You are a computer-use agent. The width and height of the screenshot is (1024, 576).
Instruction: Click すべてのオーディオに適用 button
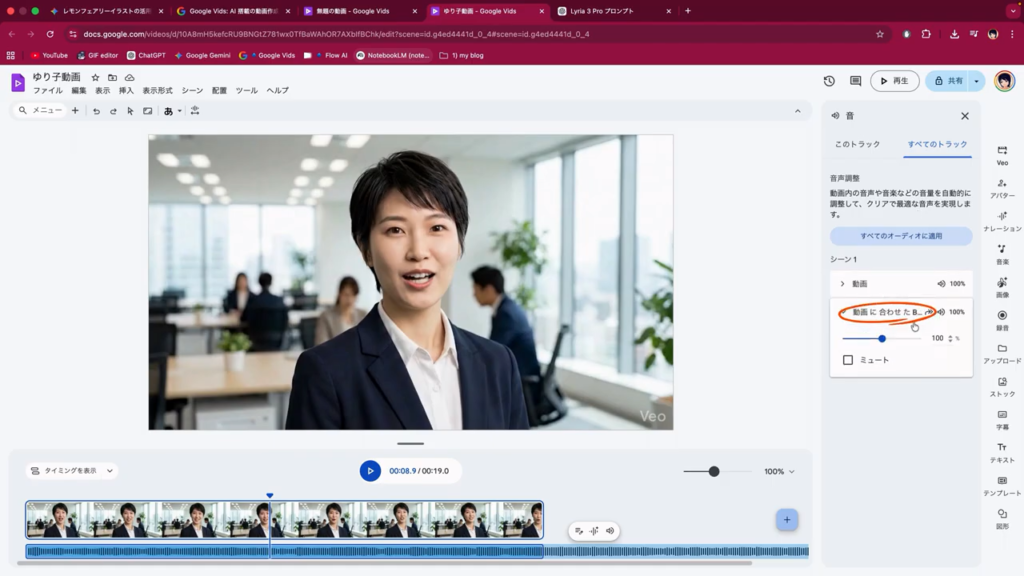pyautogui.click(x=900, y=236)
